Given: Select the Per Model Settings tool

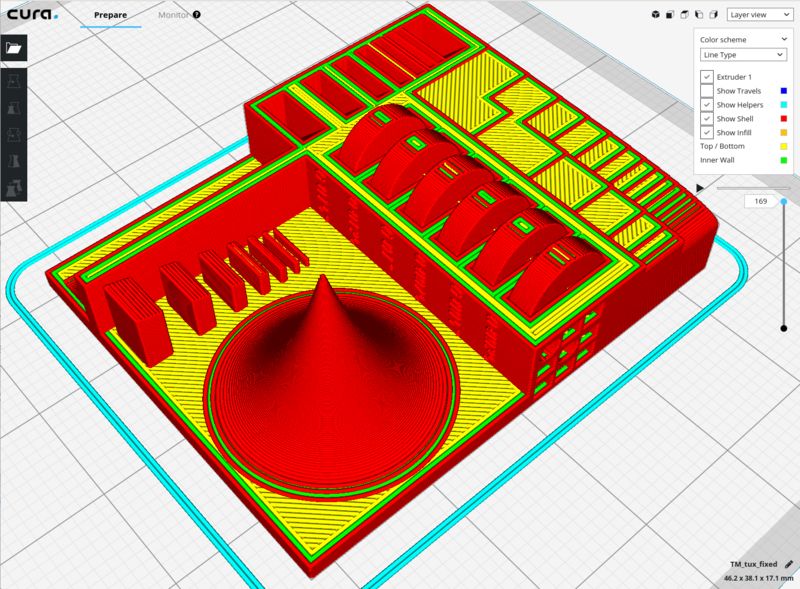Looking at the screenshot, I should [14, 187].
